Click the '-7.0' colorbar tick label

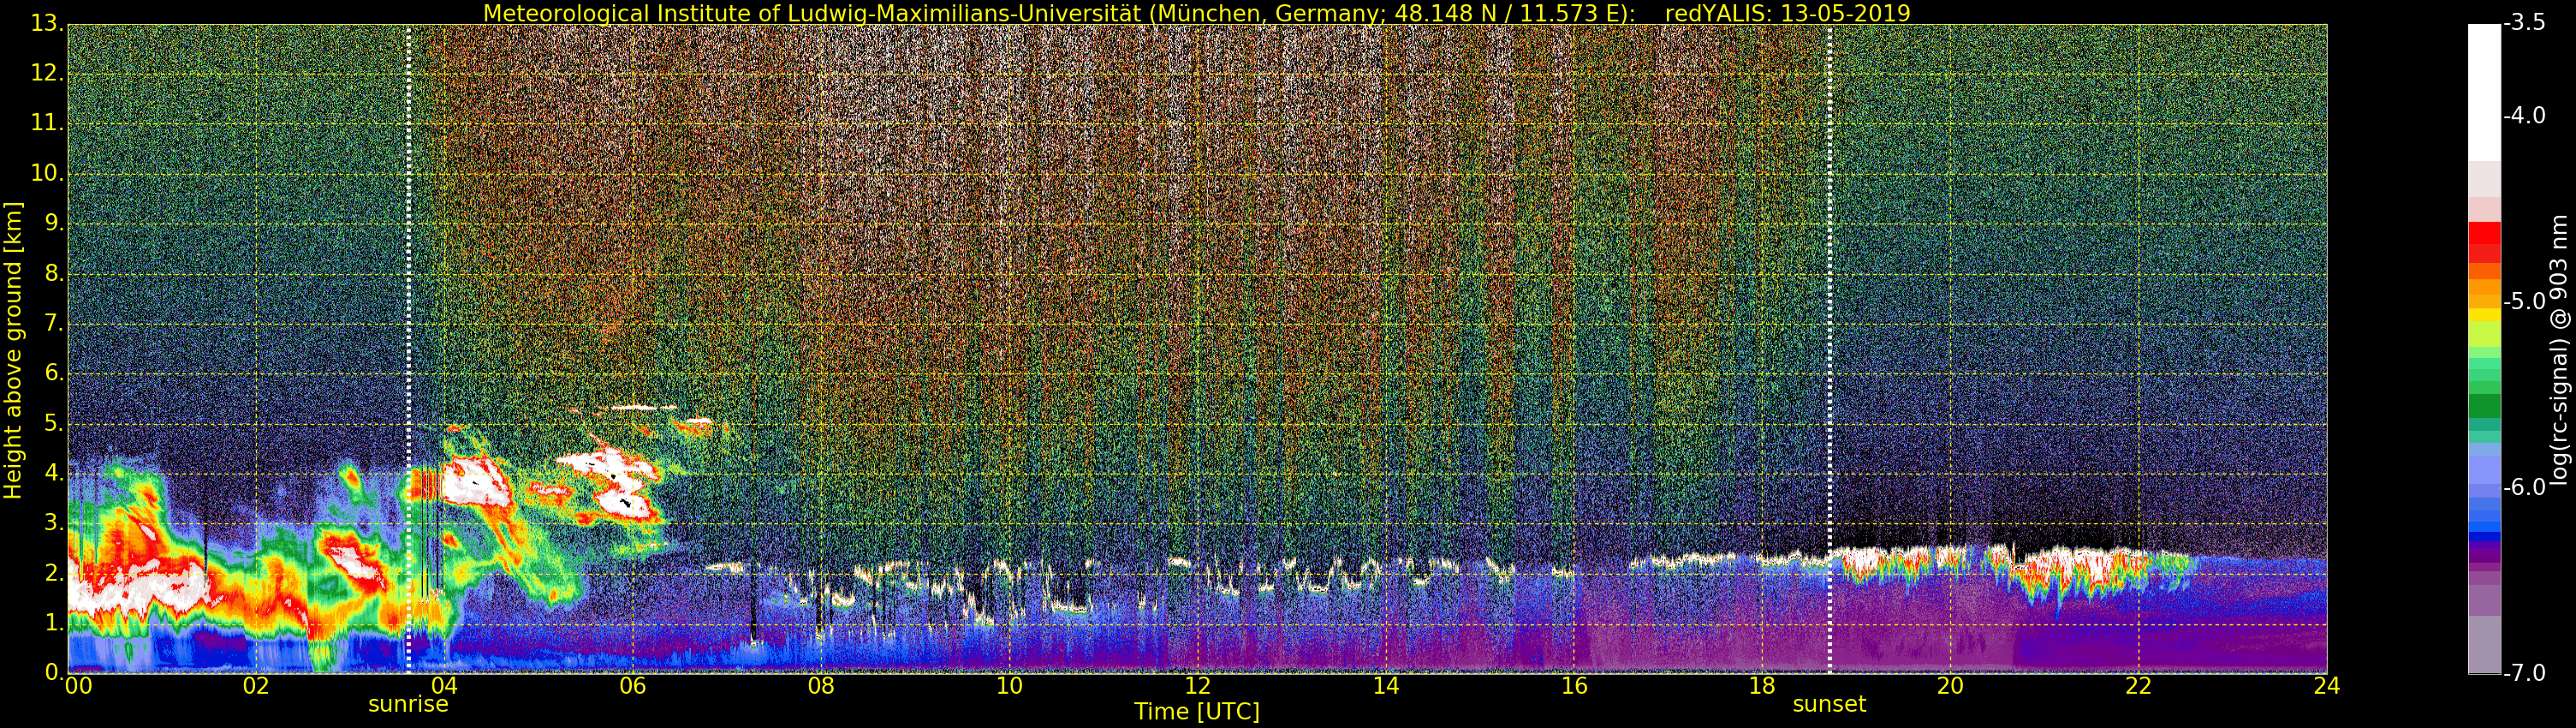pos(2524,673)
